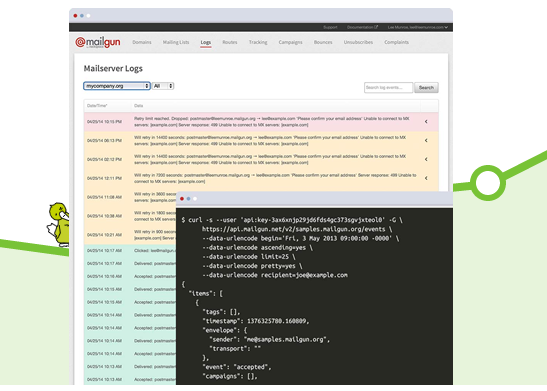Open the Documentation link

[362, 27]
